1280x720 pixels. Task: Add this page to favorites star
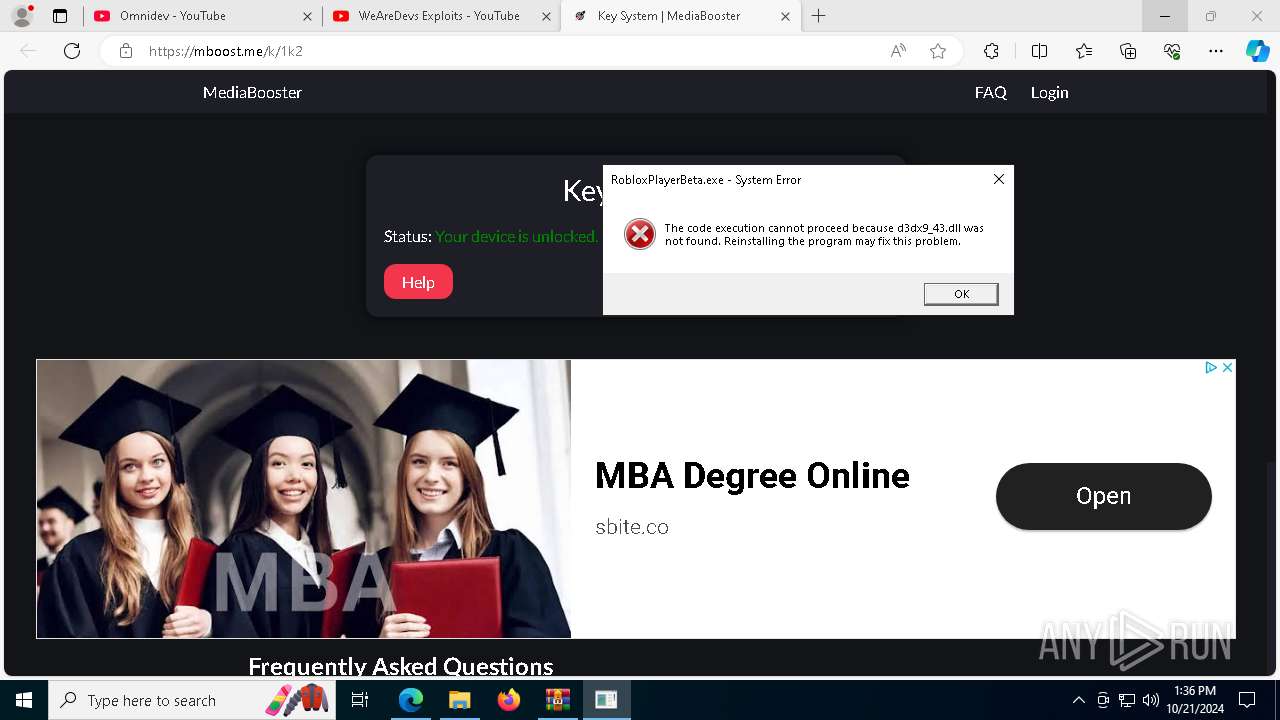point(938,51)
